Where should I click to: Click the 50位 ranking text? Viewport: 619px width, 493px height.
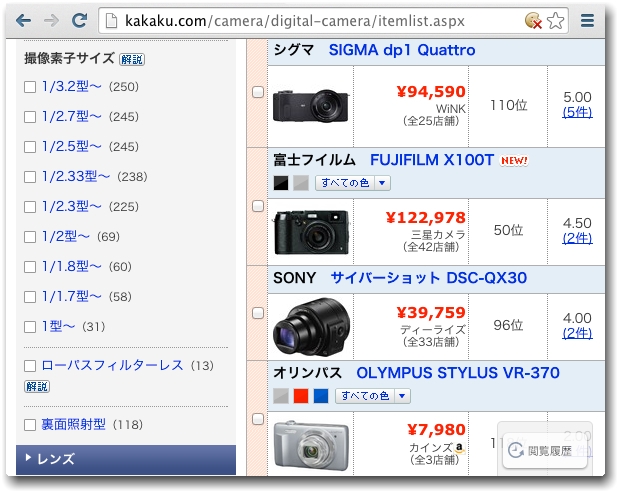[x=508, y=230]
